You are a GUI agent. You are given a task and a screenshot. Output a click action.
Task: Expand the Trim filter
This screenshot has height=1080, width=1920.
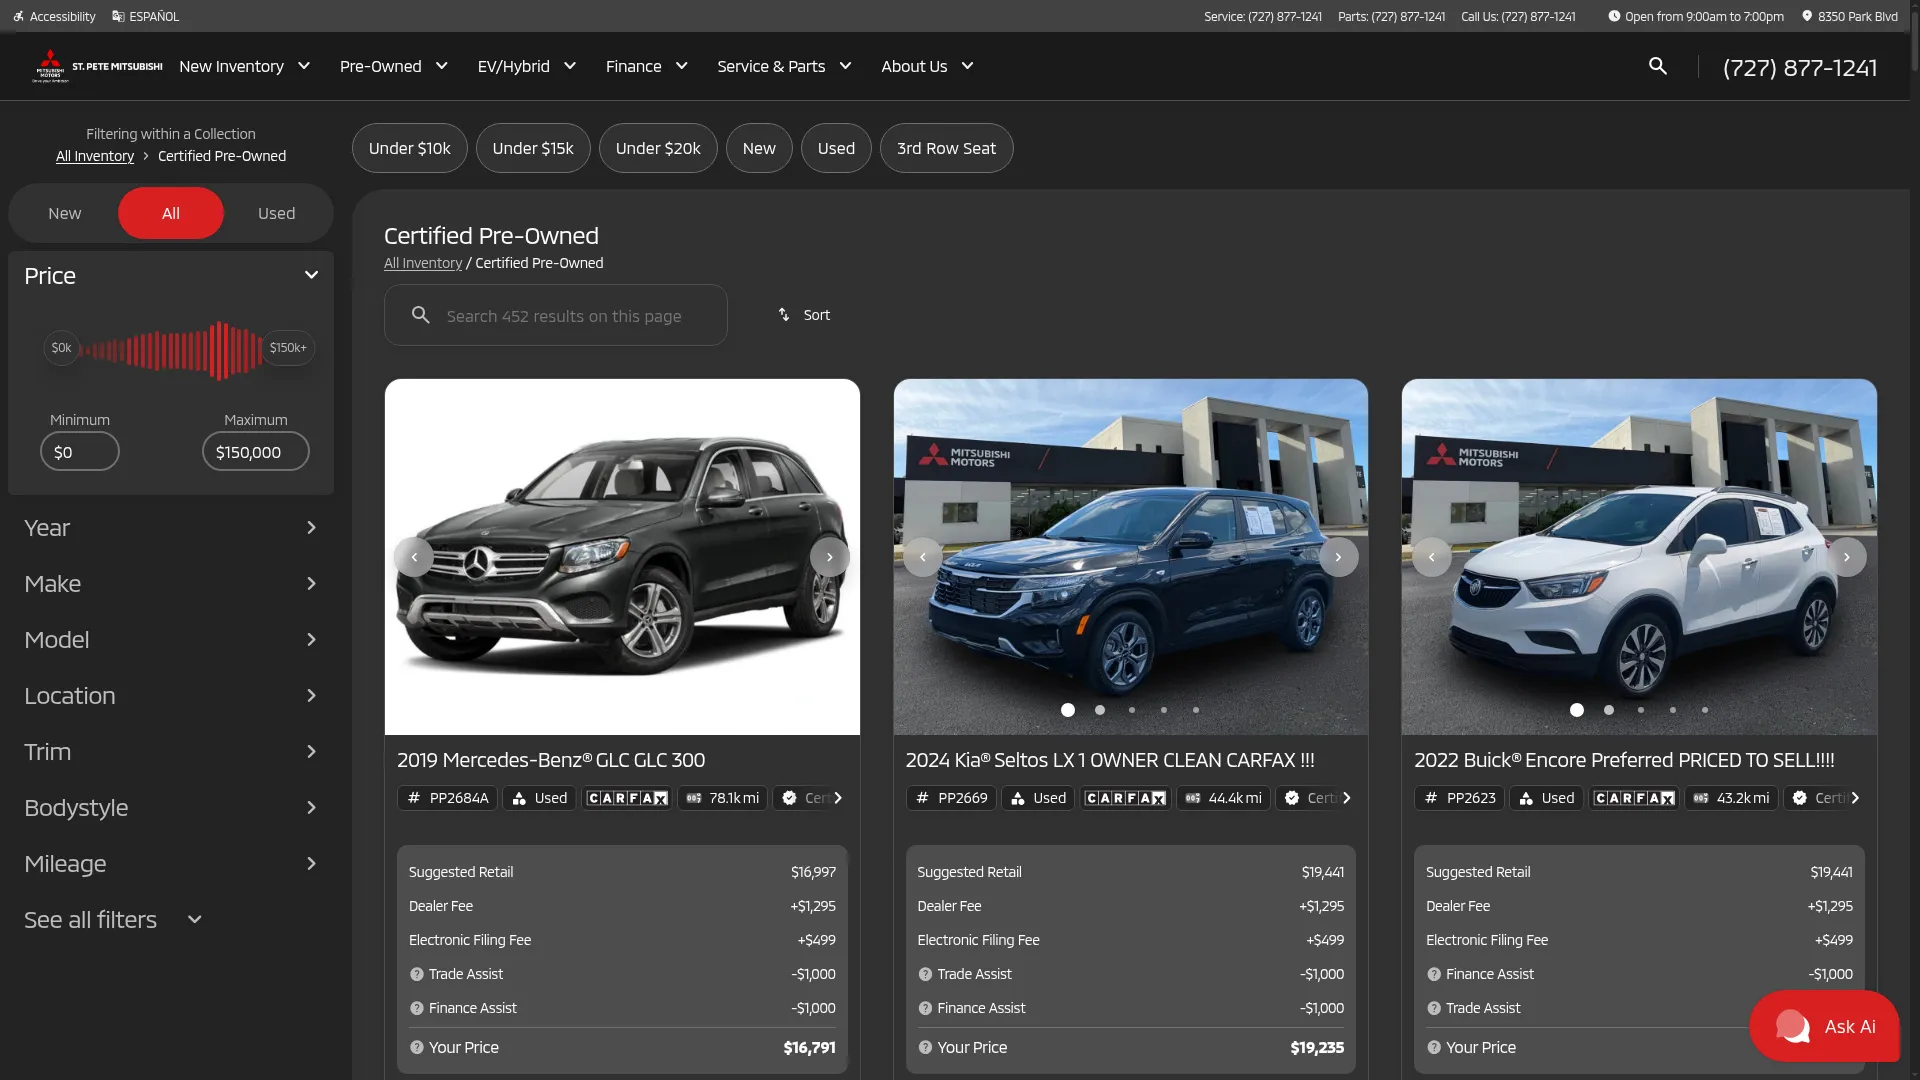pyautogui.click(x=171, y=752)
